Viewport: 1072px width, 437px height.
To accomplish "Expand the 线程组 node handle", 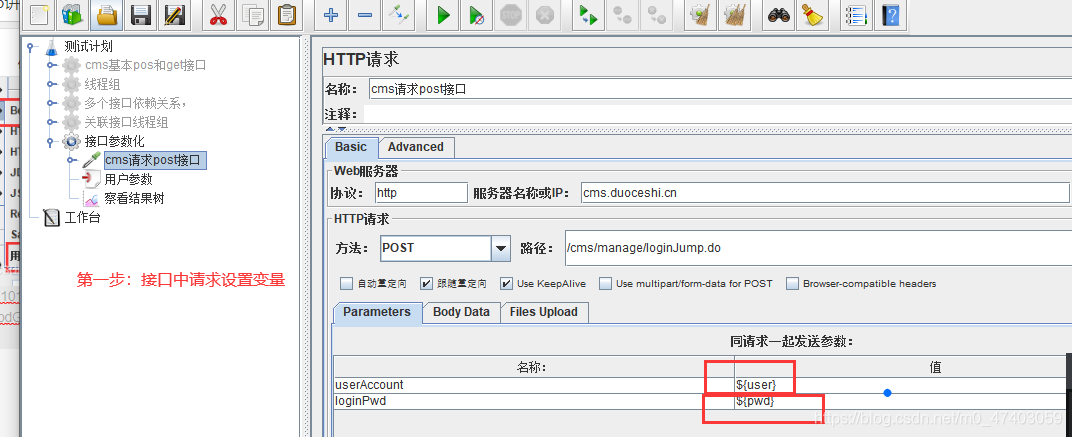I will tap(51, 85).
